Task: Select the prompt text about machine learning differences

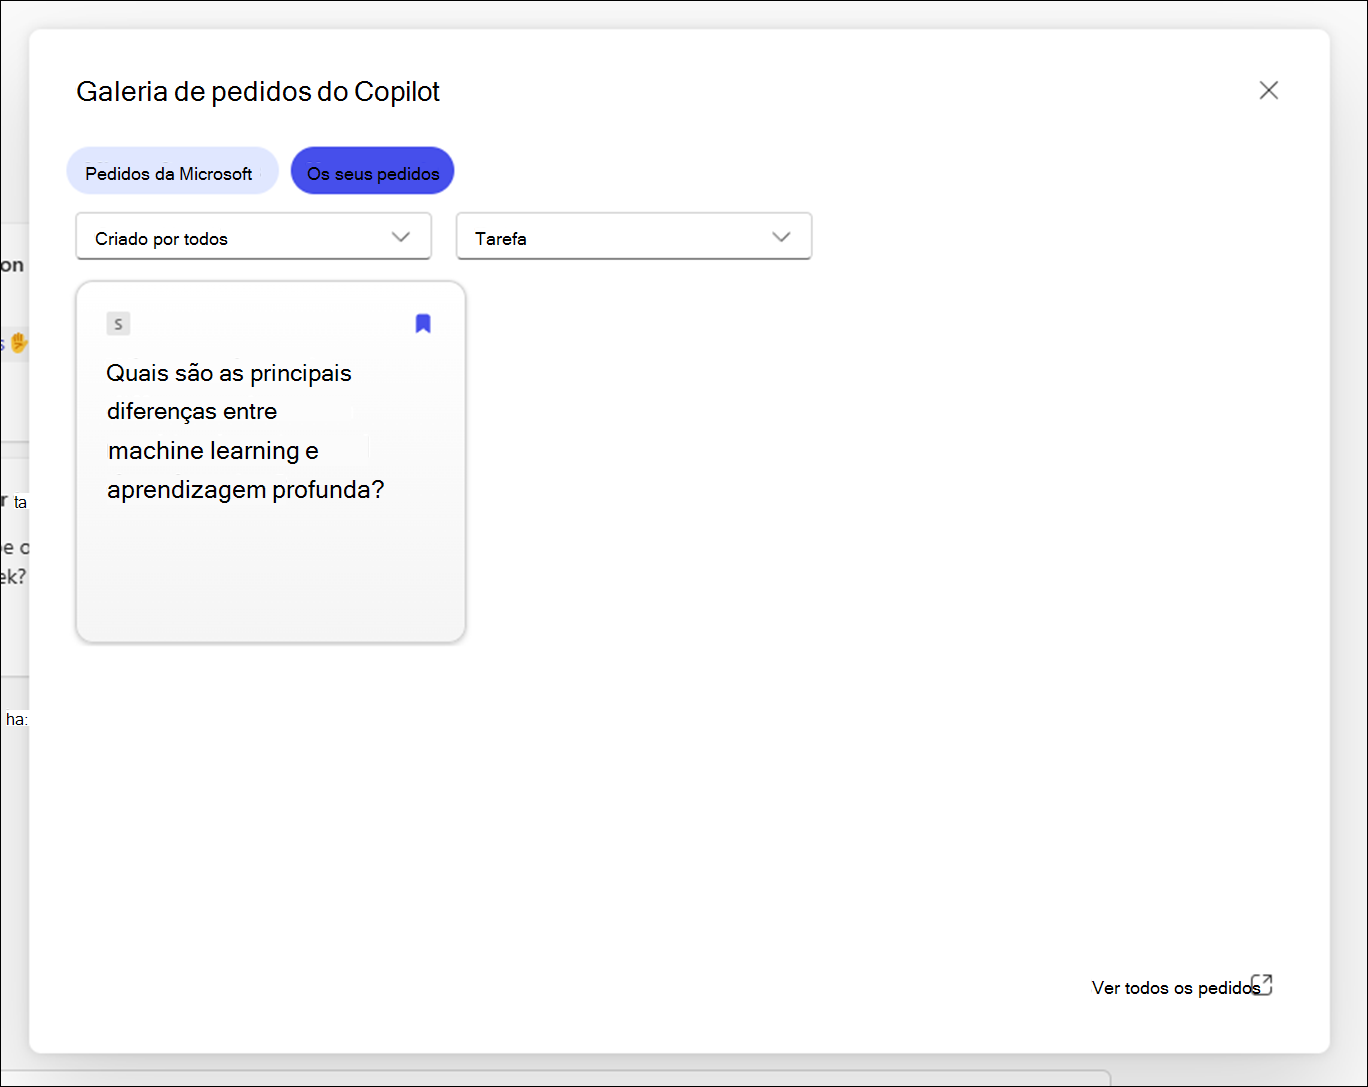Action: click(245, 431)
